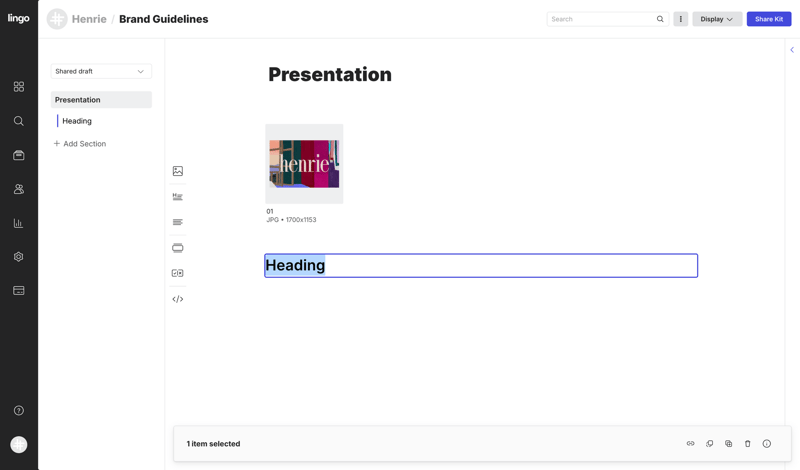Select the Presentation section in the sidebar
The image size is (800, 470).
pyautogui.click(x=101, y=100)
